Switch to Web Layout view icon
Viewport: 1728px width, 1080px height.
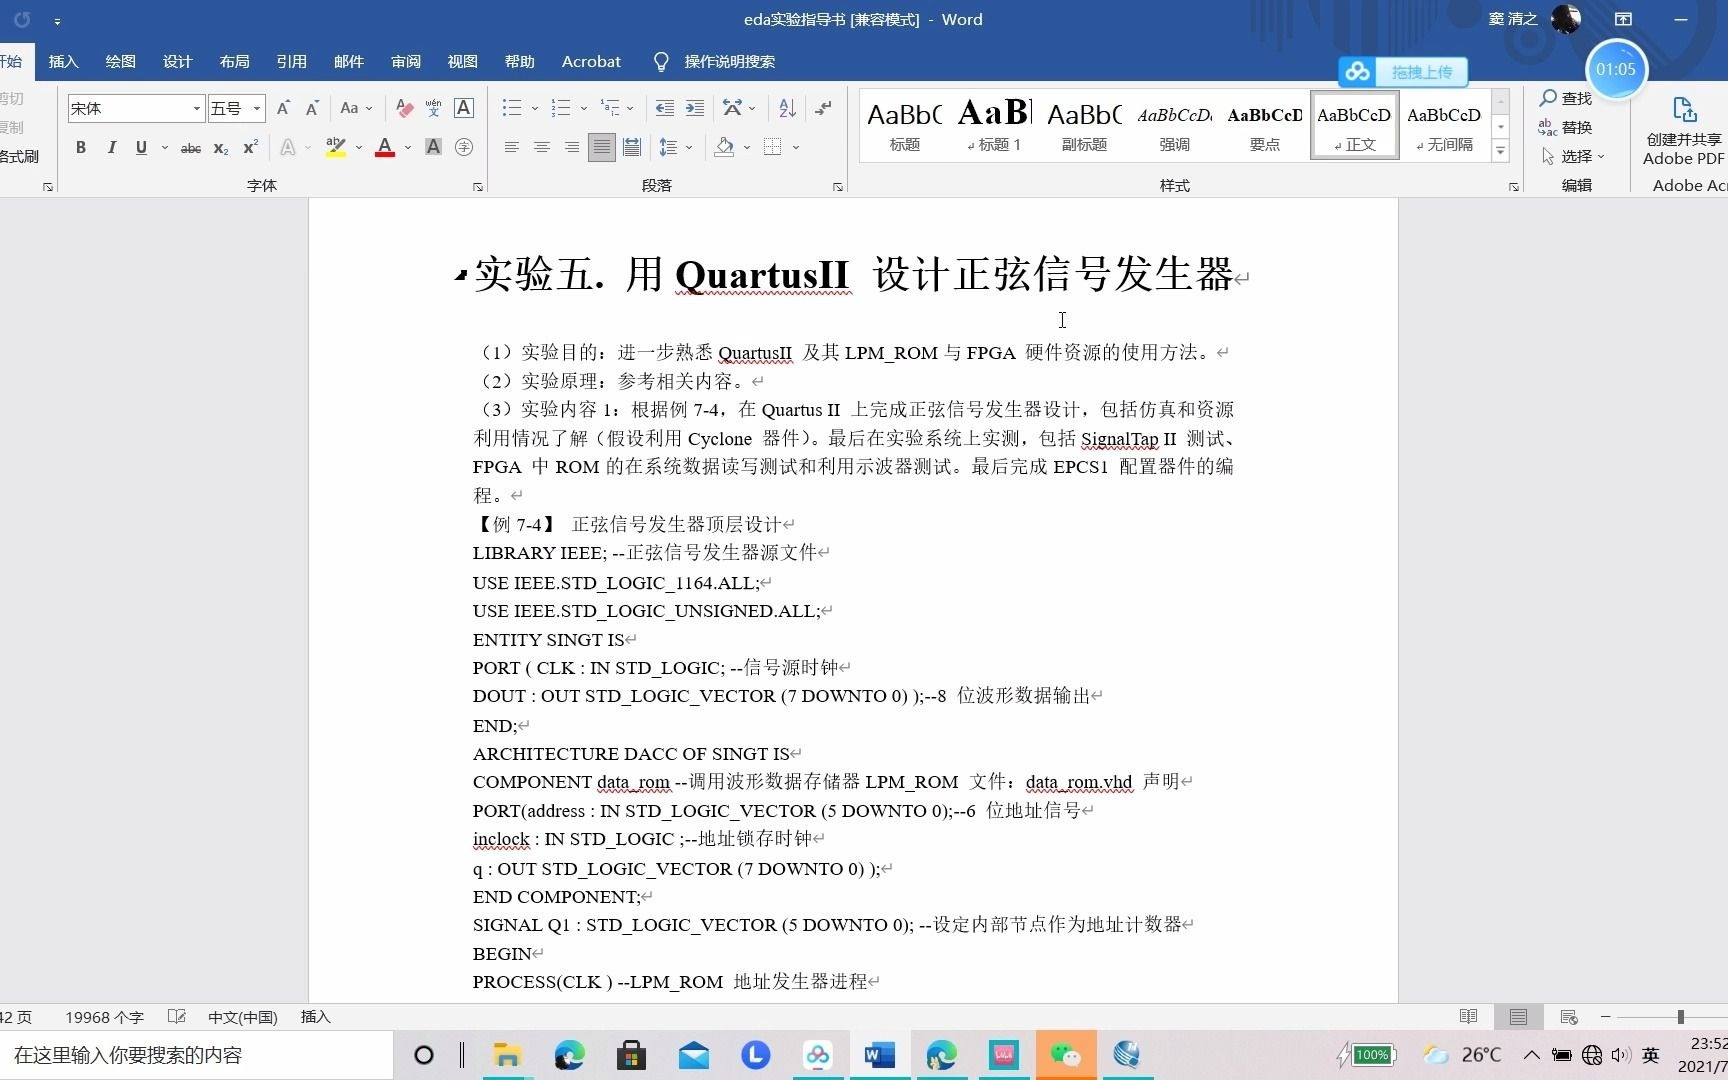[x=1568, y=1017]
